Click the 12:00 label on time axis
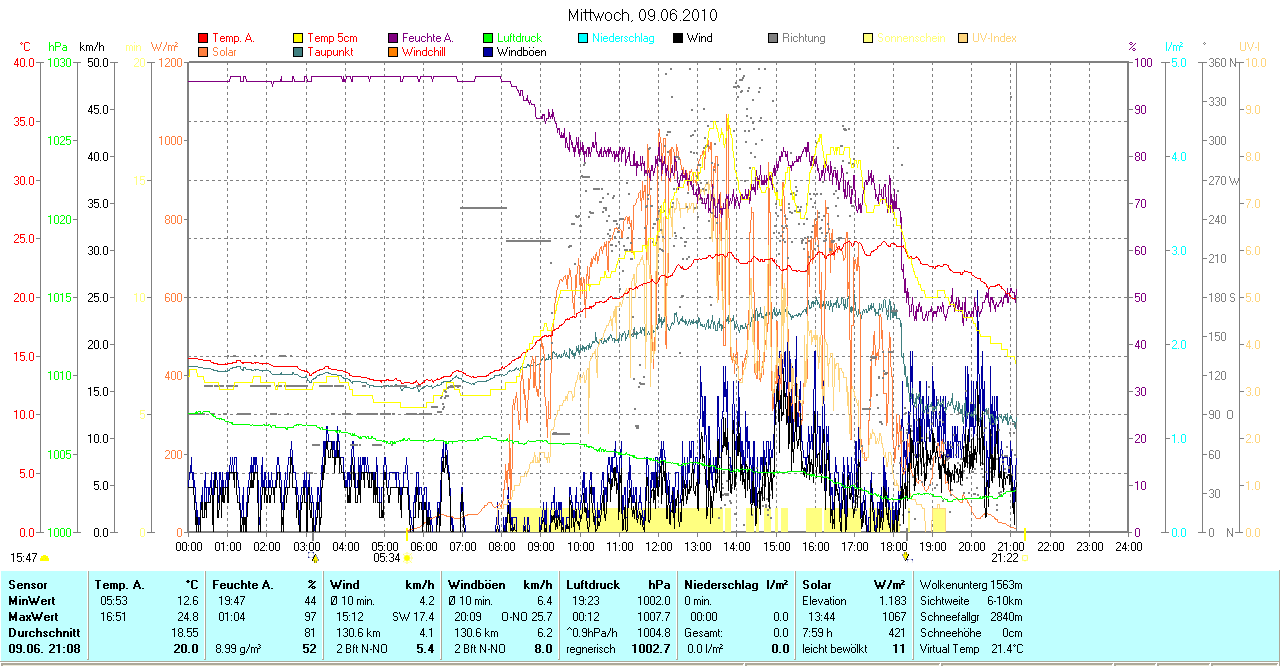The width and height of the screenshot is (1280, 666). [x=659, y=547]
